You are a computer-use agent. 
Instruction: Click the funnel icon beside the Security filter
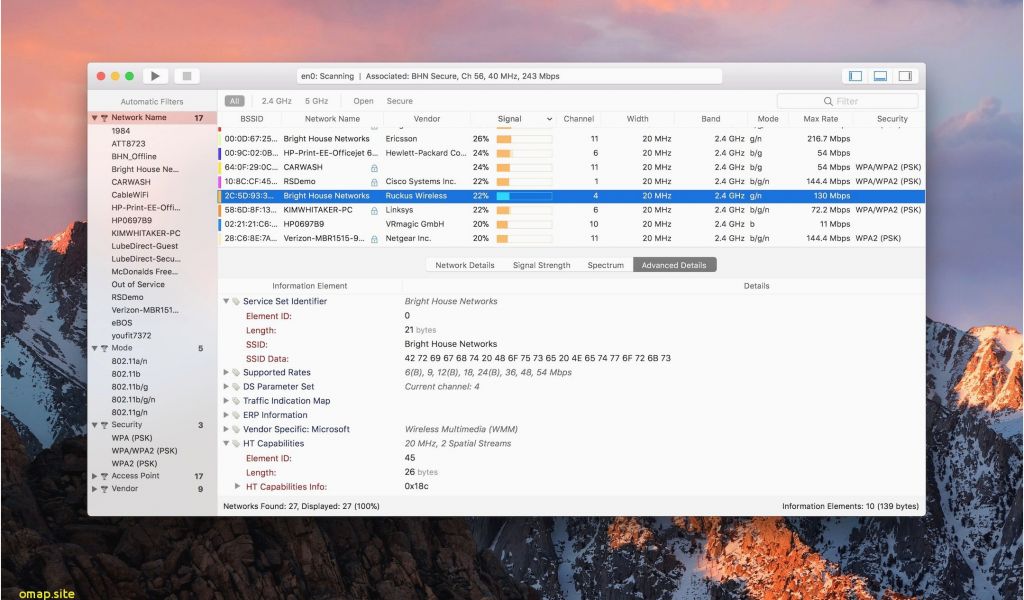pyautogui.click(x=104, y=425)
